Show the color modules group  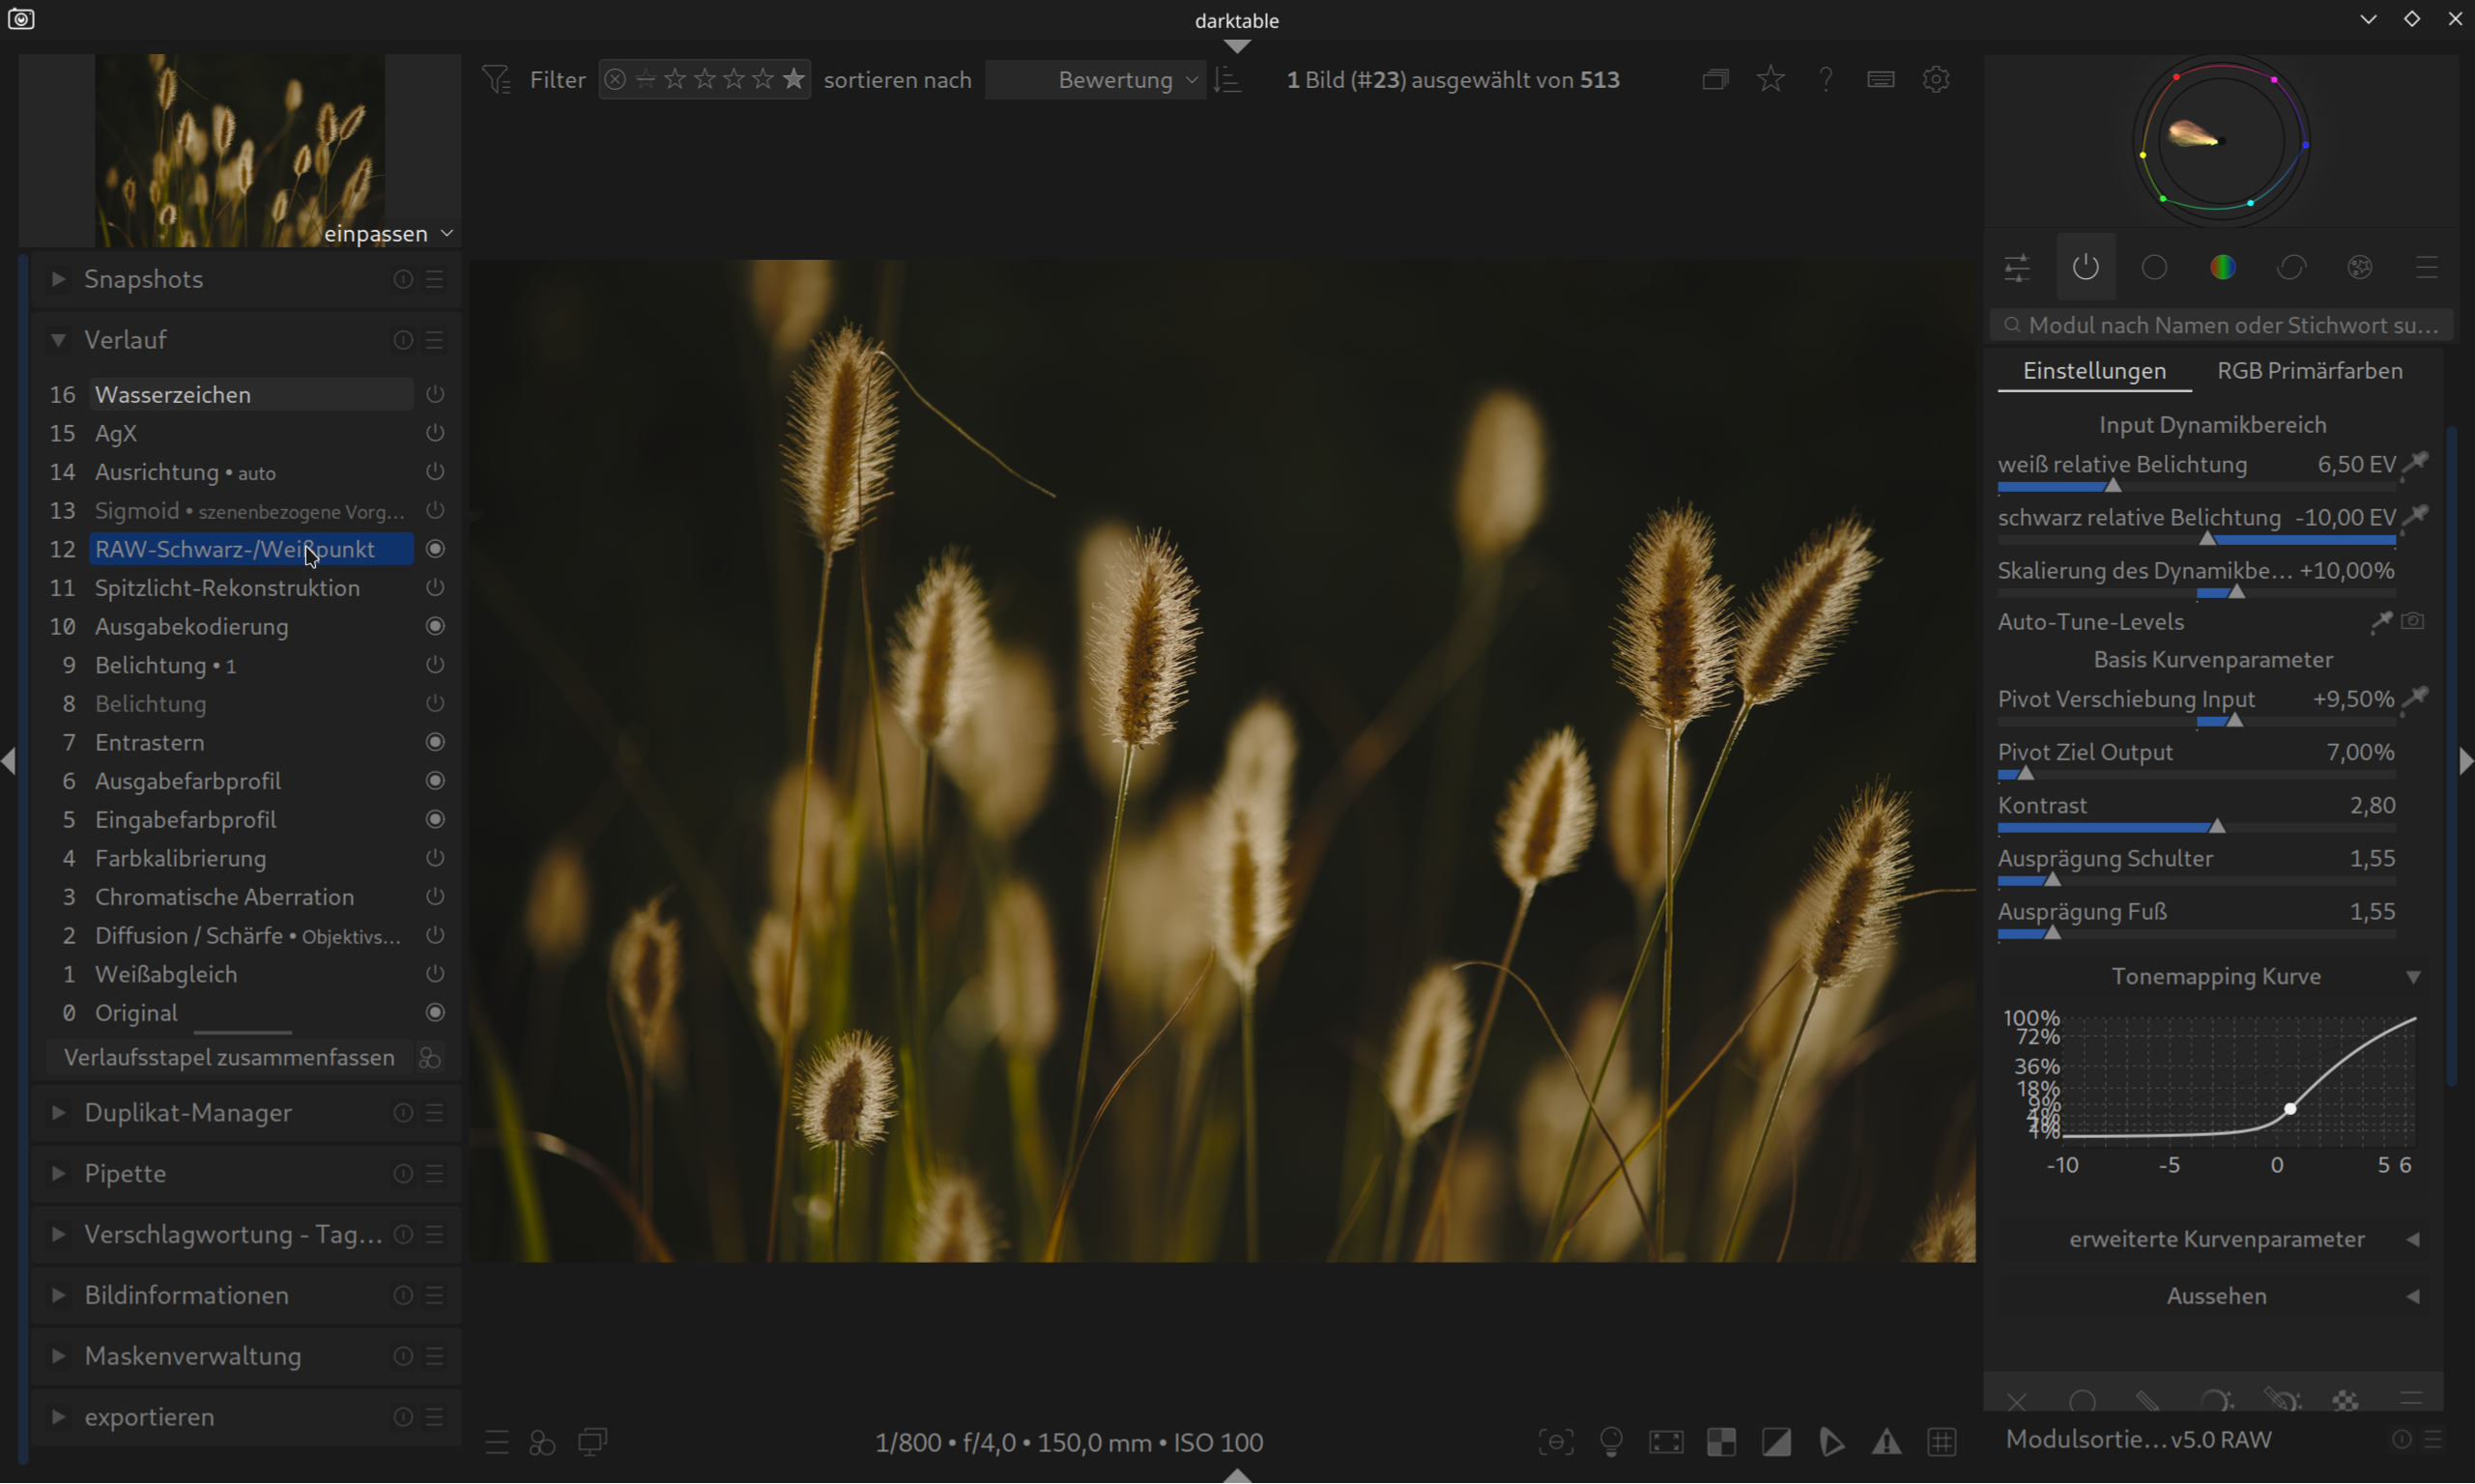click(x=2222, y=268)
